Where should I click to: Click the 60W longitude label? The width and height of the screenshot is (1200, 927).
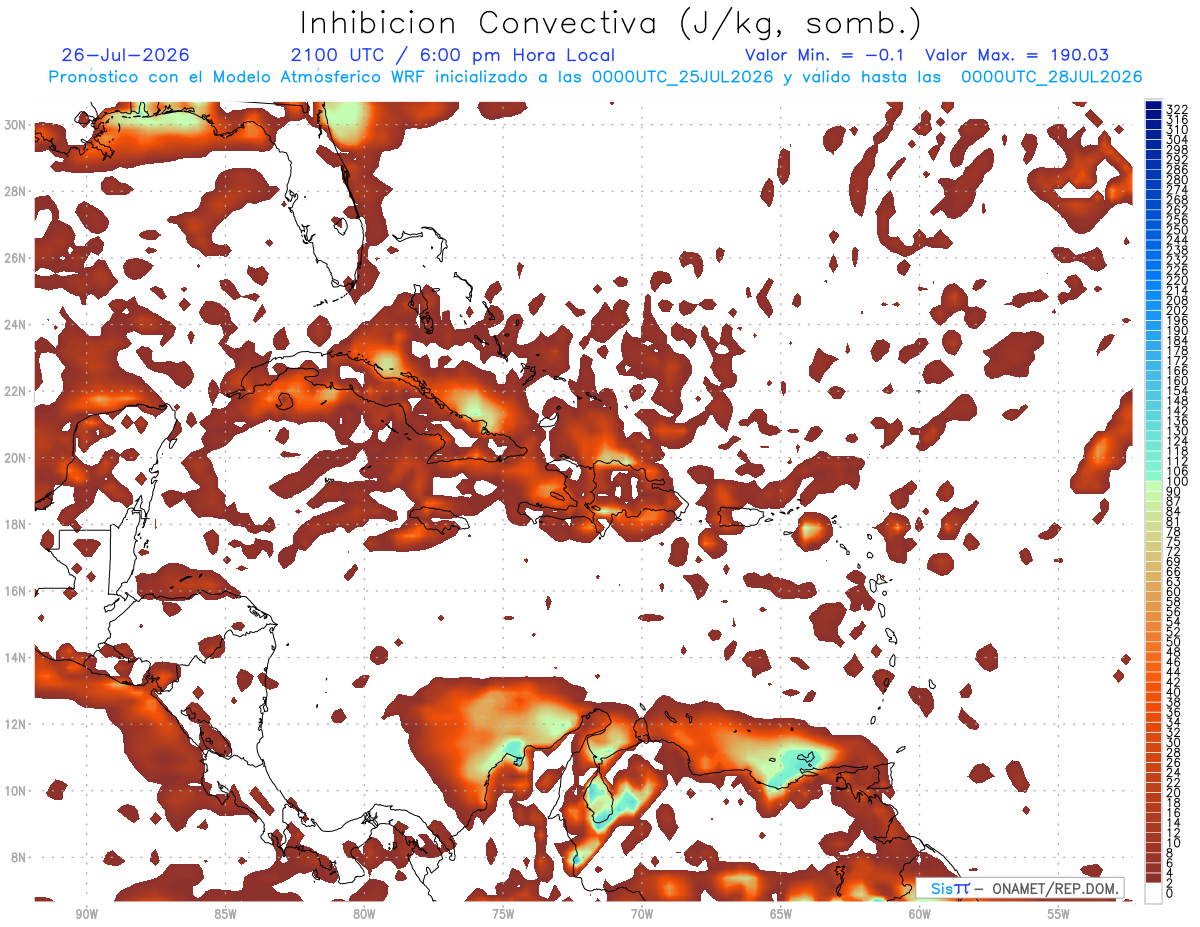pos(920,913)
